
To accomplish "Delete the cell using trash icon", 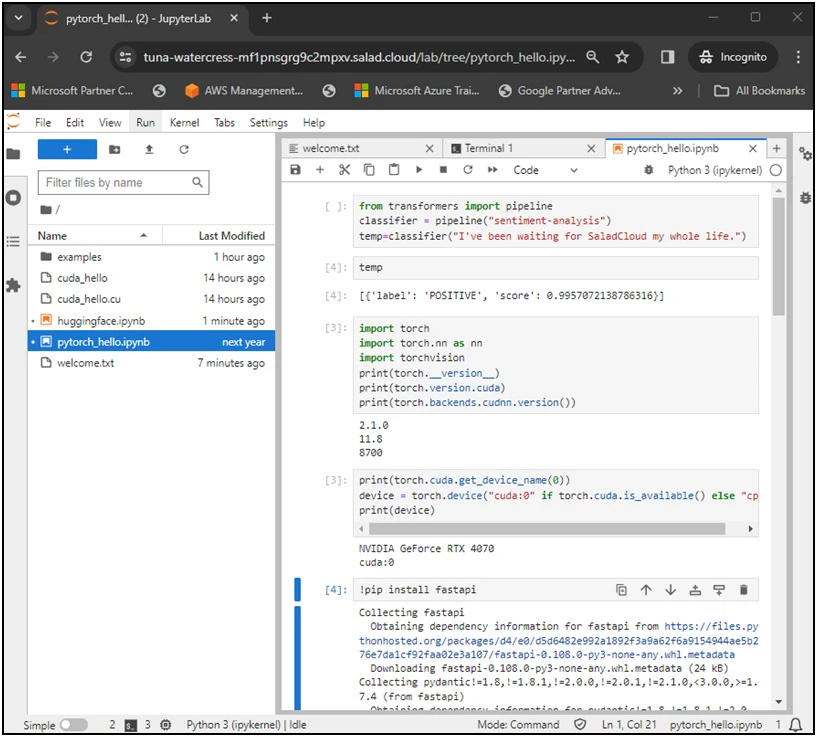I will coord(743,590).
